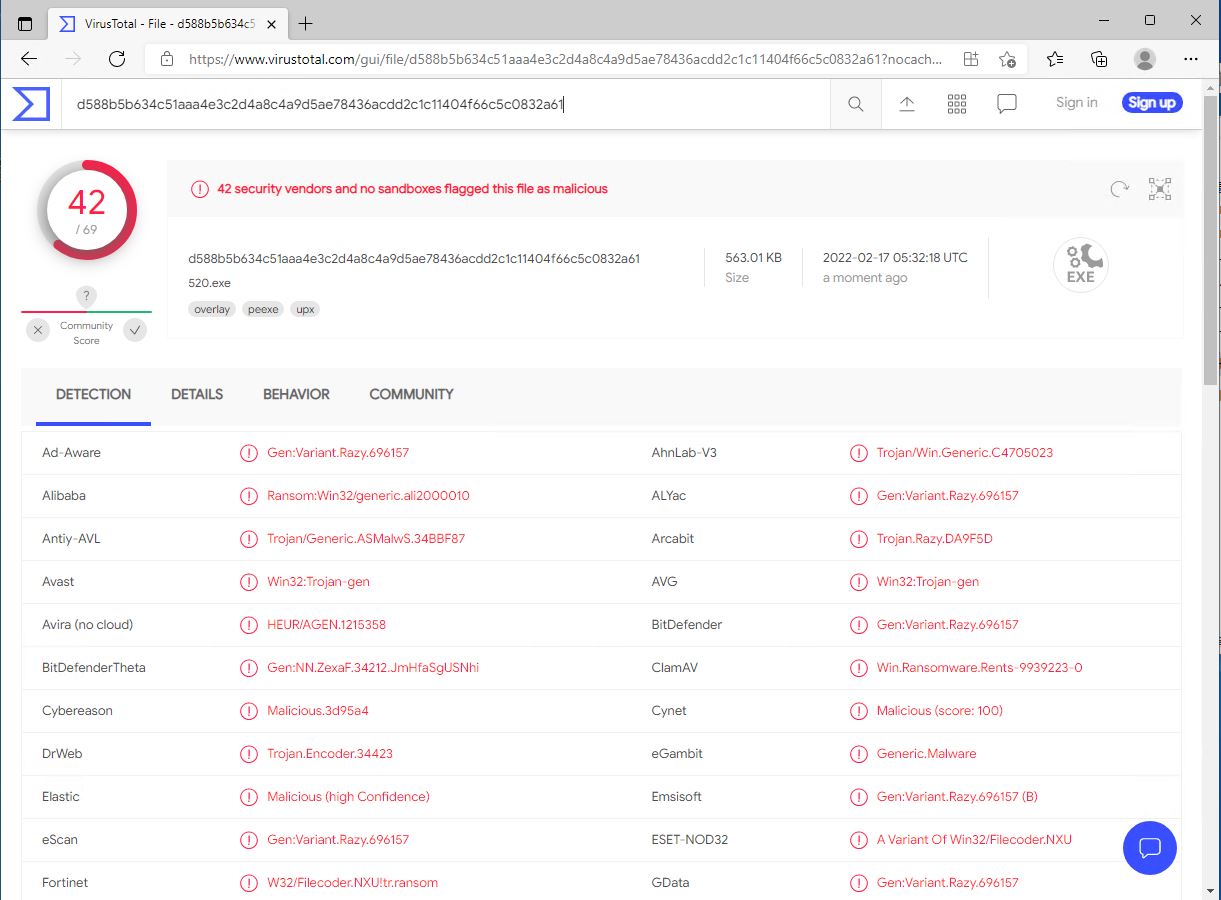This screenshot has width=1221, height=900.
Task: Click the ClamAV Win.Ransomware.Rents-9939223-0 result
Action: pos(979,668)
